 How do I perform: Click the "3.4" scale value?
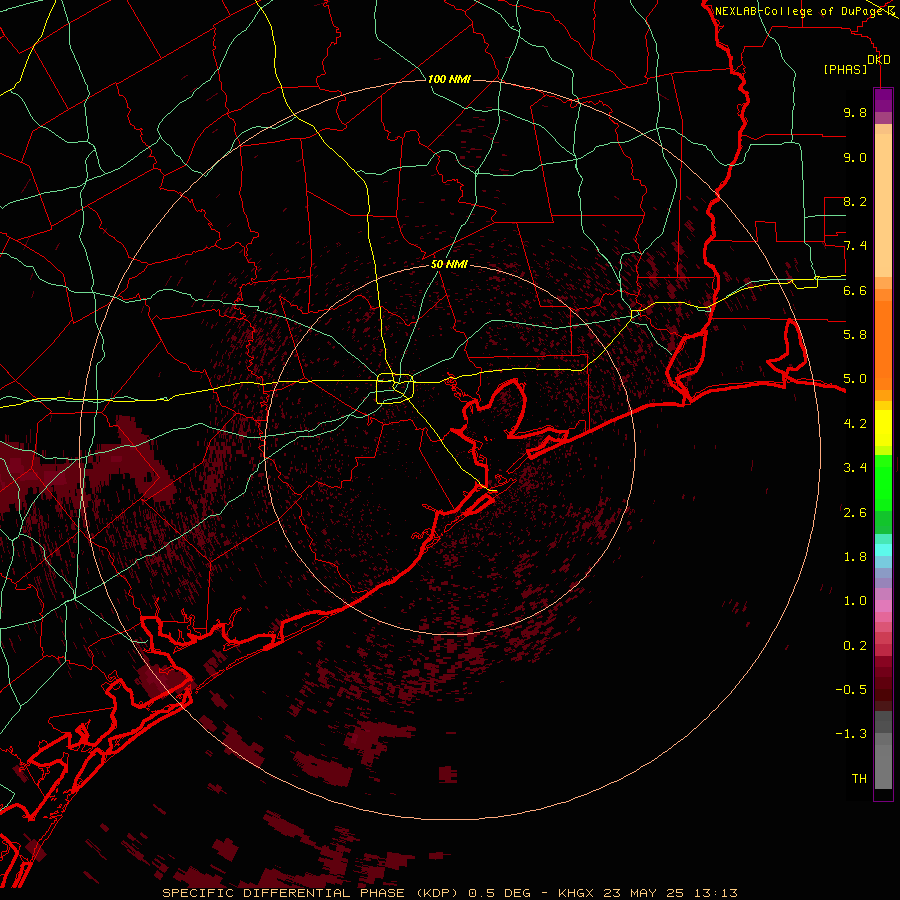coord(855,468)
